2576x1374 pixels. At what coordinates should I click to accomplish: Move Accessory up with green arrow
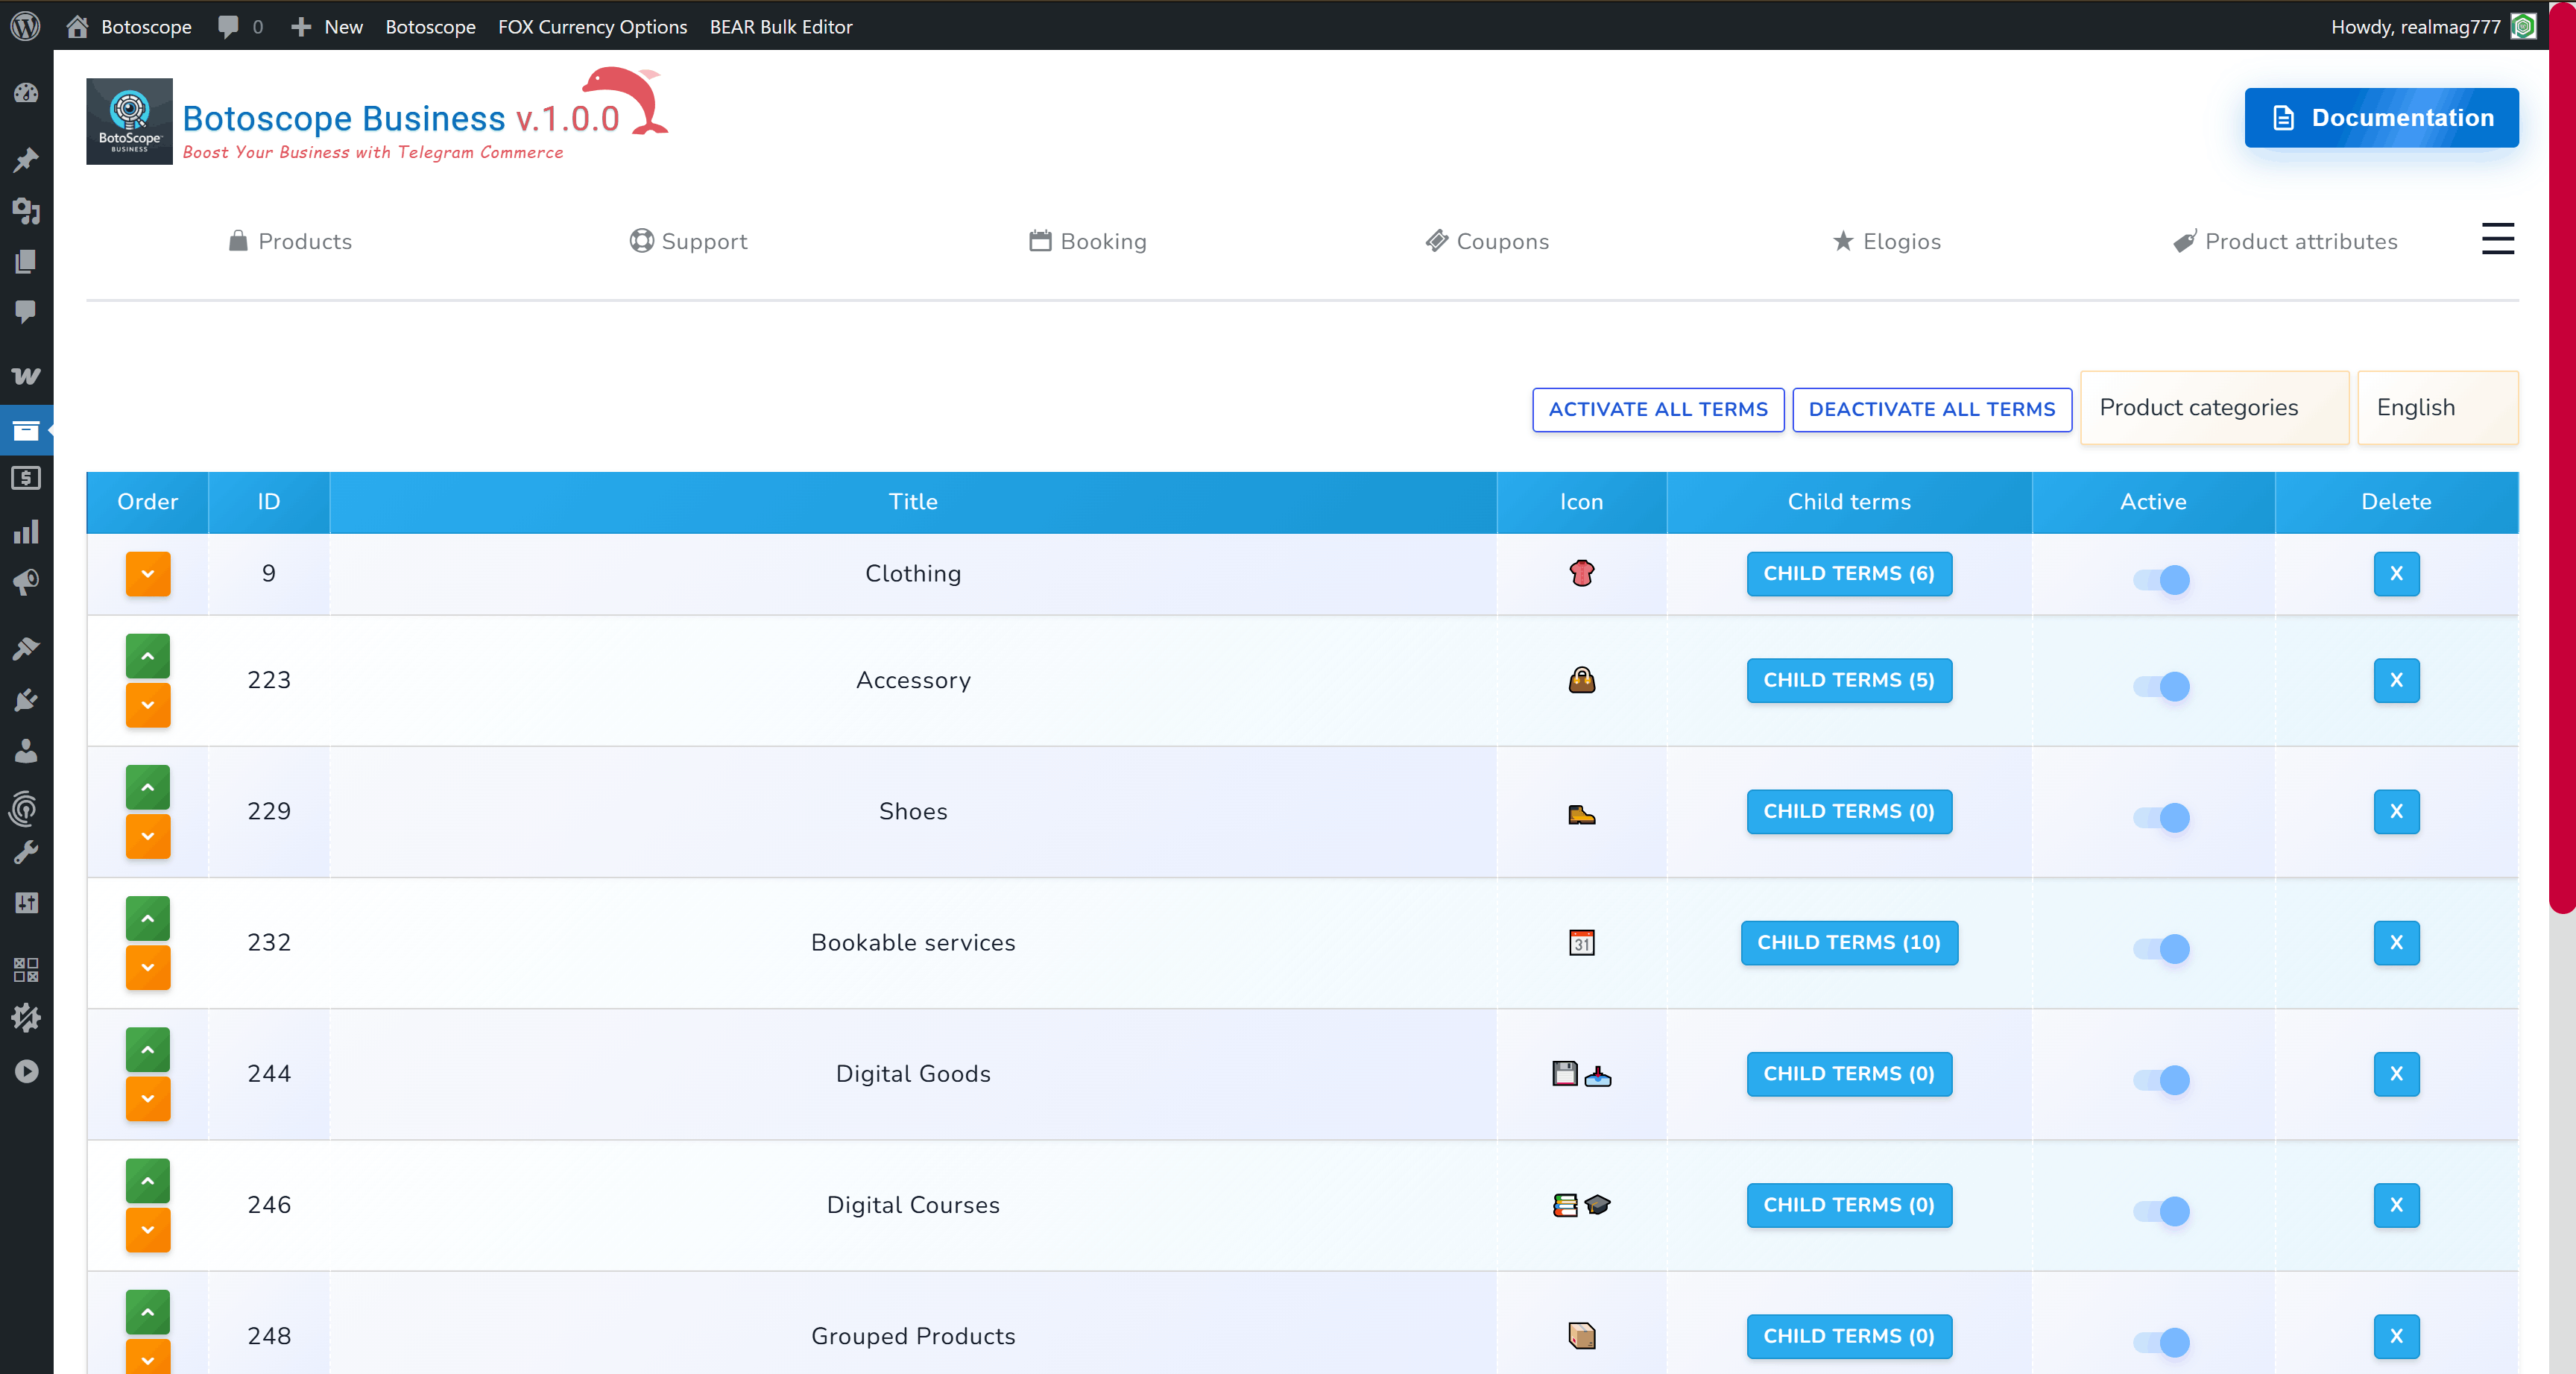[x=147, y=655]
